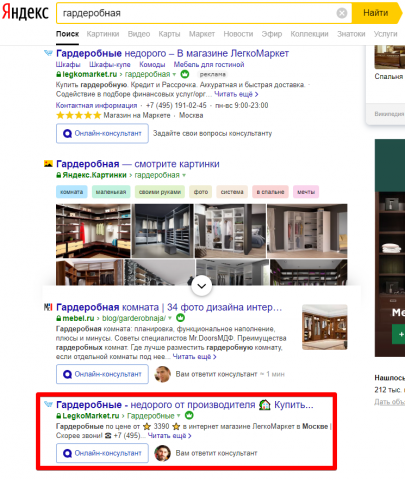The image size is (405, 480).
Task: Expand the mebel.ru blog/garderobnaja dropdown arrow
Action: [x=170, y=318]
